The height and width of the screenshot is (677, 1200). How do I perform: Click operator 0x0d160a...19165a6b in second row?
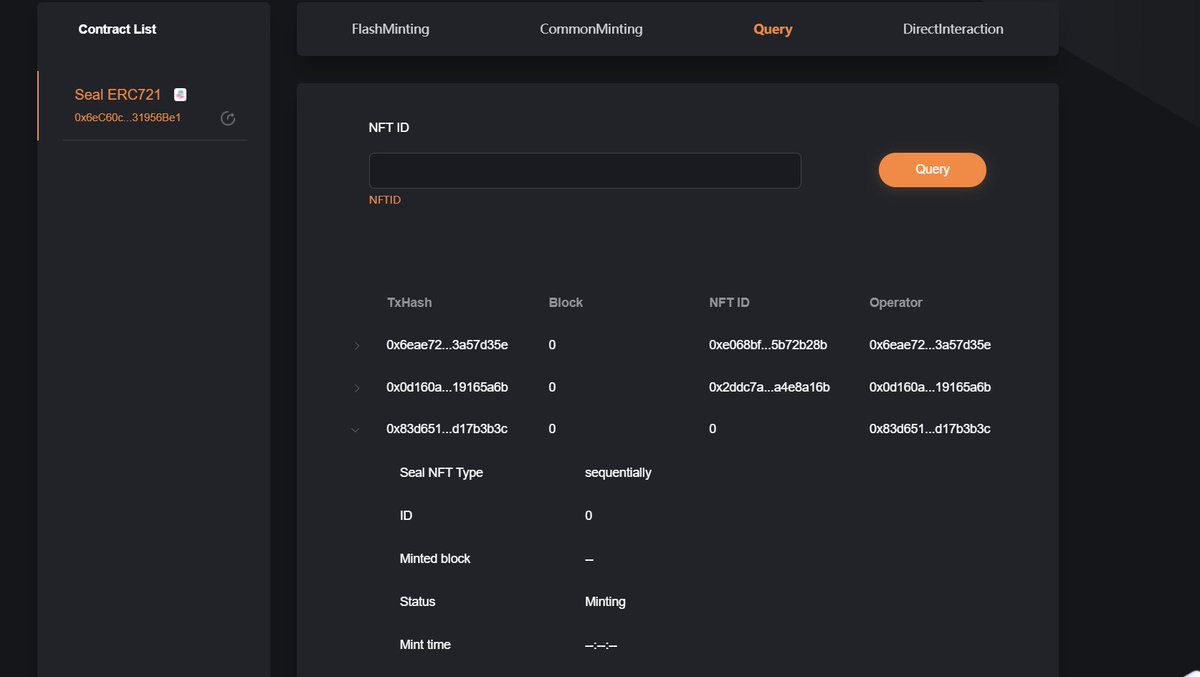pyautogui.click(x=930, y=387)
